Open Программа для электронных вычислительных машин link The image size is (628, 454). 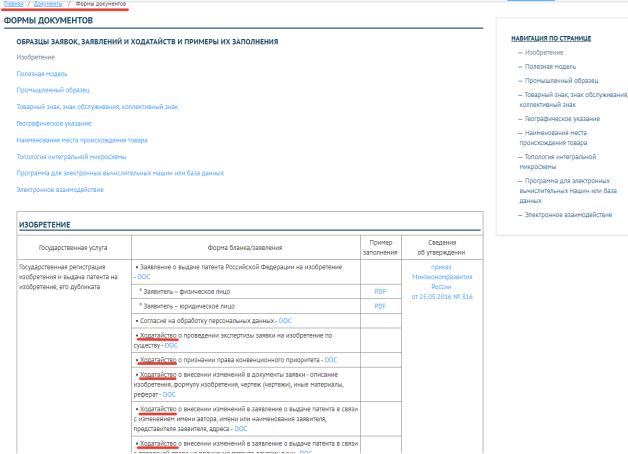tap(120, 173)
